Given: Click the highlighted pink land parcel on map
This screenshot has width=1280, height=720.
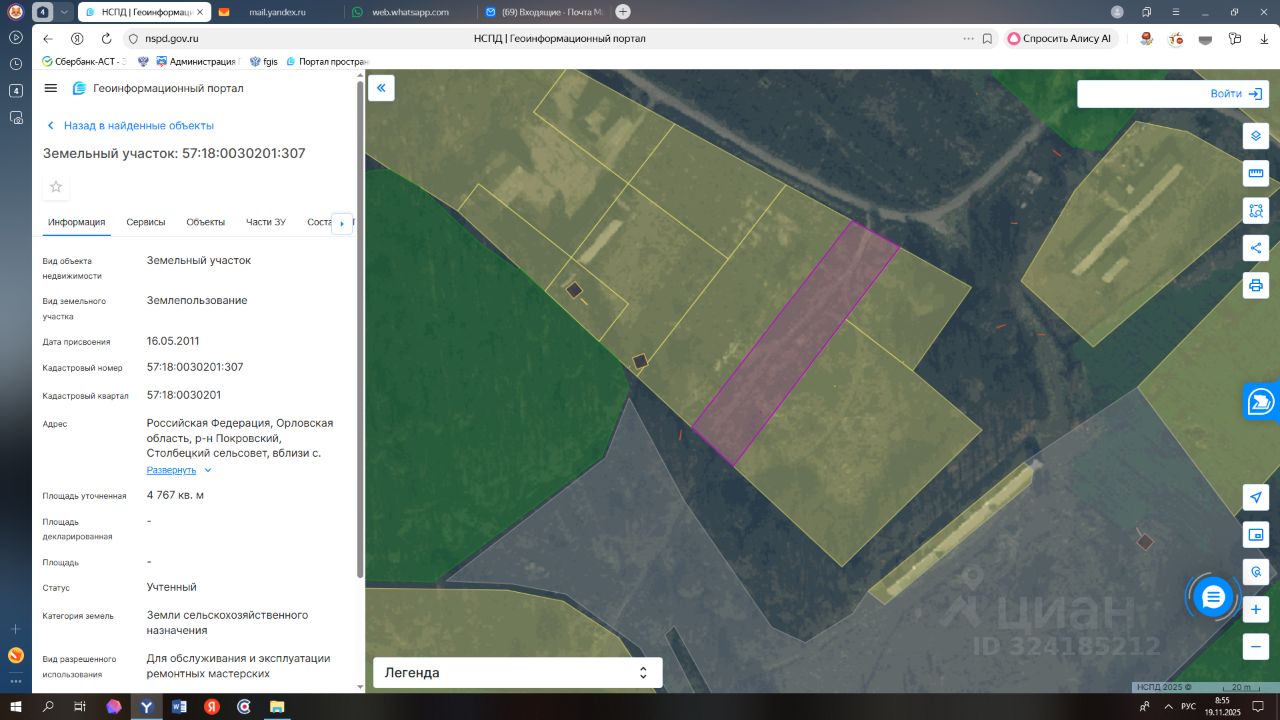Looking at the screenshot, I should pyautogui.click(x=795, y=343).
